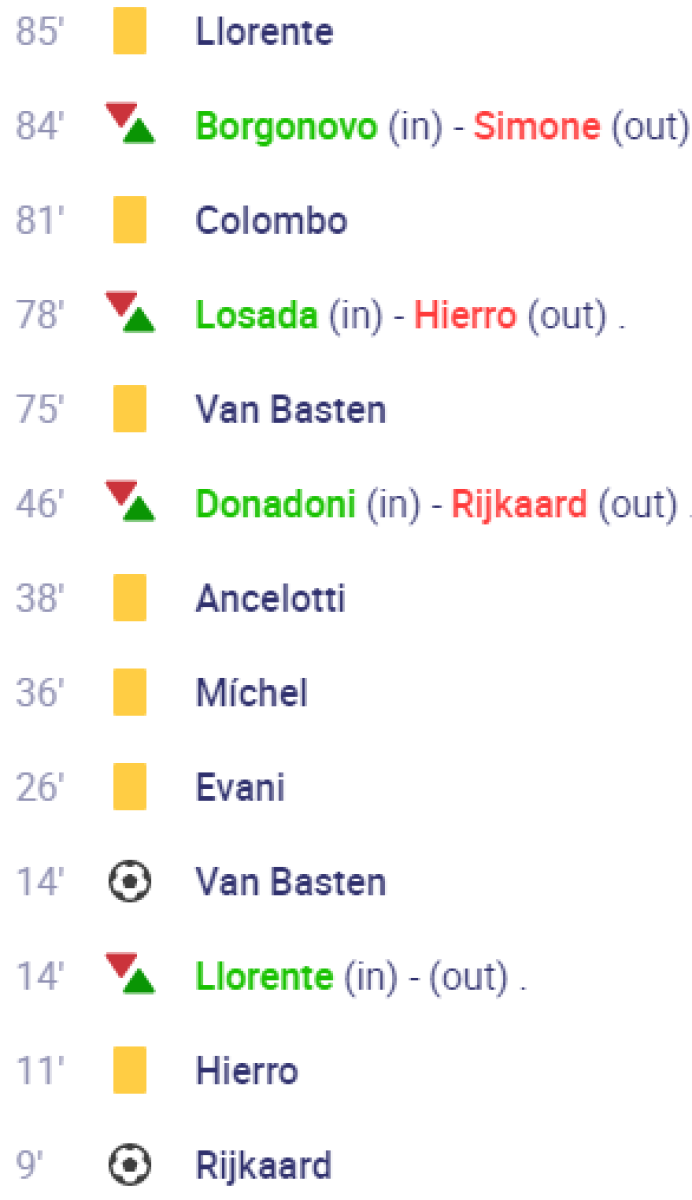
Task: Click the red Hierro substituted-out name
Action: coord(465,315)
